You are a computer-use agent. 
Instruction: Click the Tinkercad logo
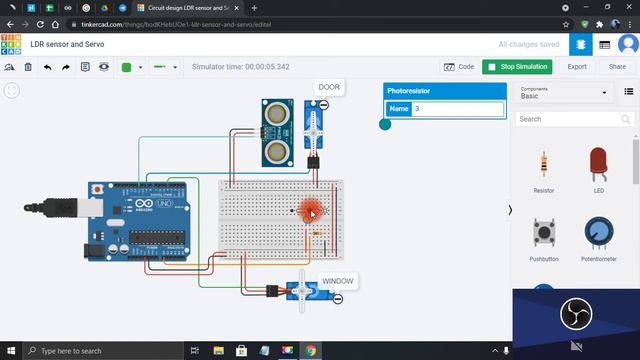coord(11,44)
